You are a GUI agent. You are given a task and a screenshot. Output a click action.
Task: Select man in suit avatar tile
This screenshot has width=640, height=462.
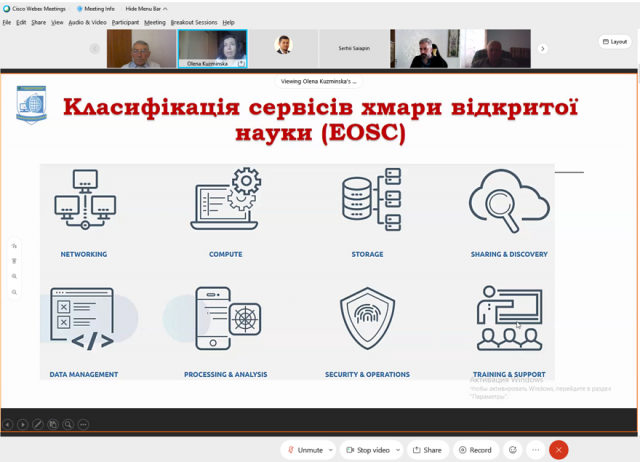[x=283, y=49]
